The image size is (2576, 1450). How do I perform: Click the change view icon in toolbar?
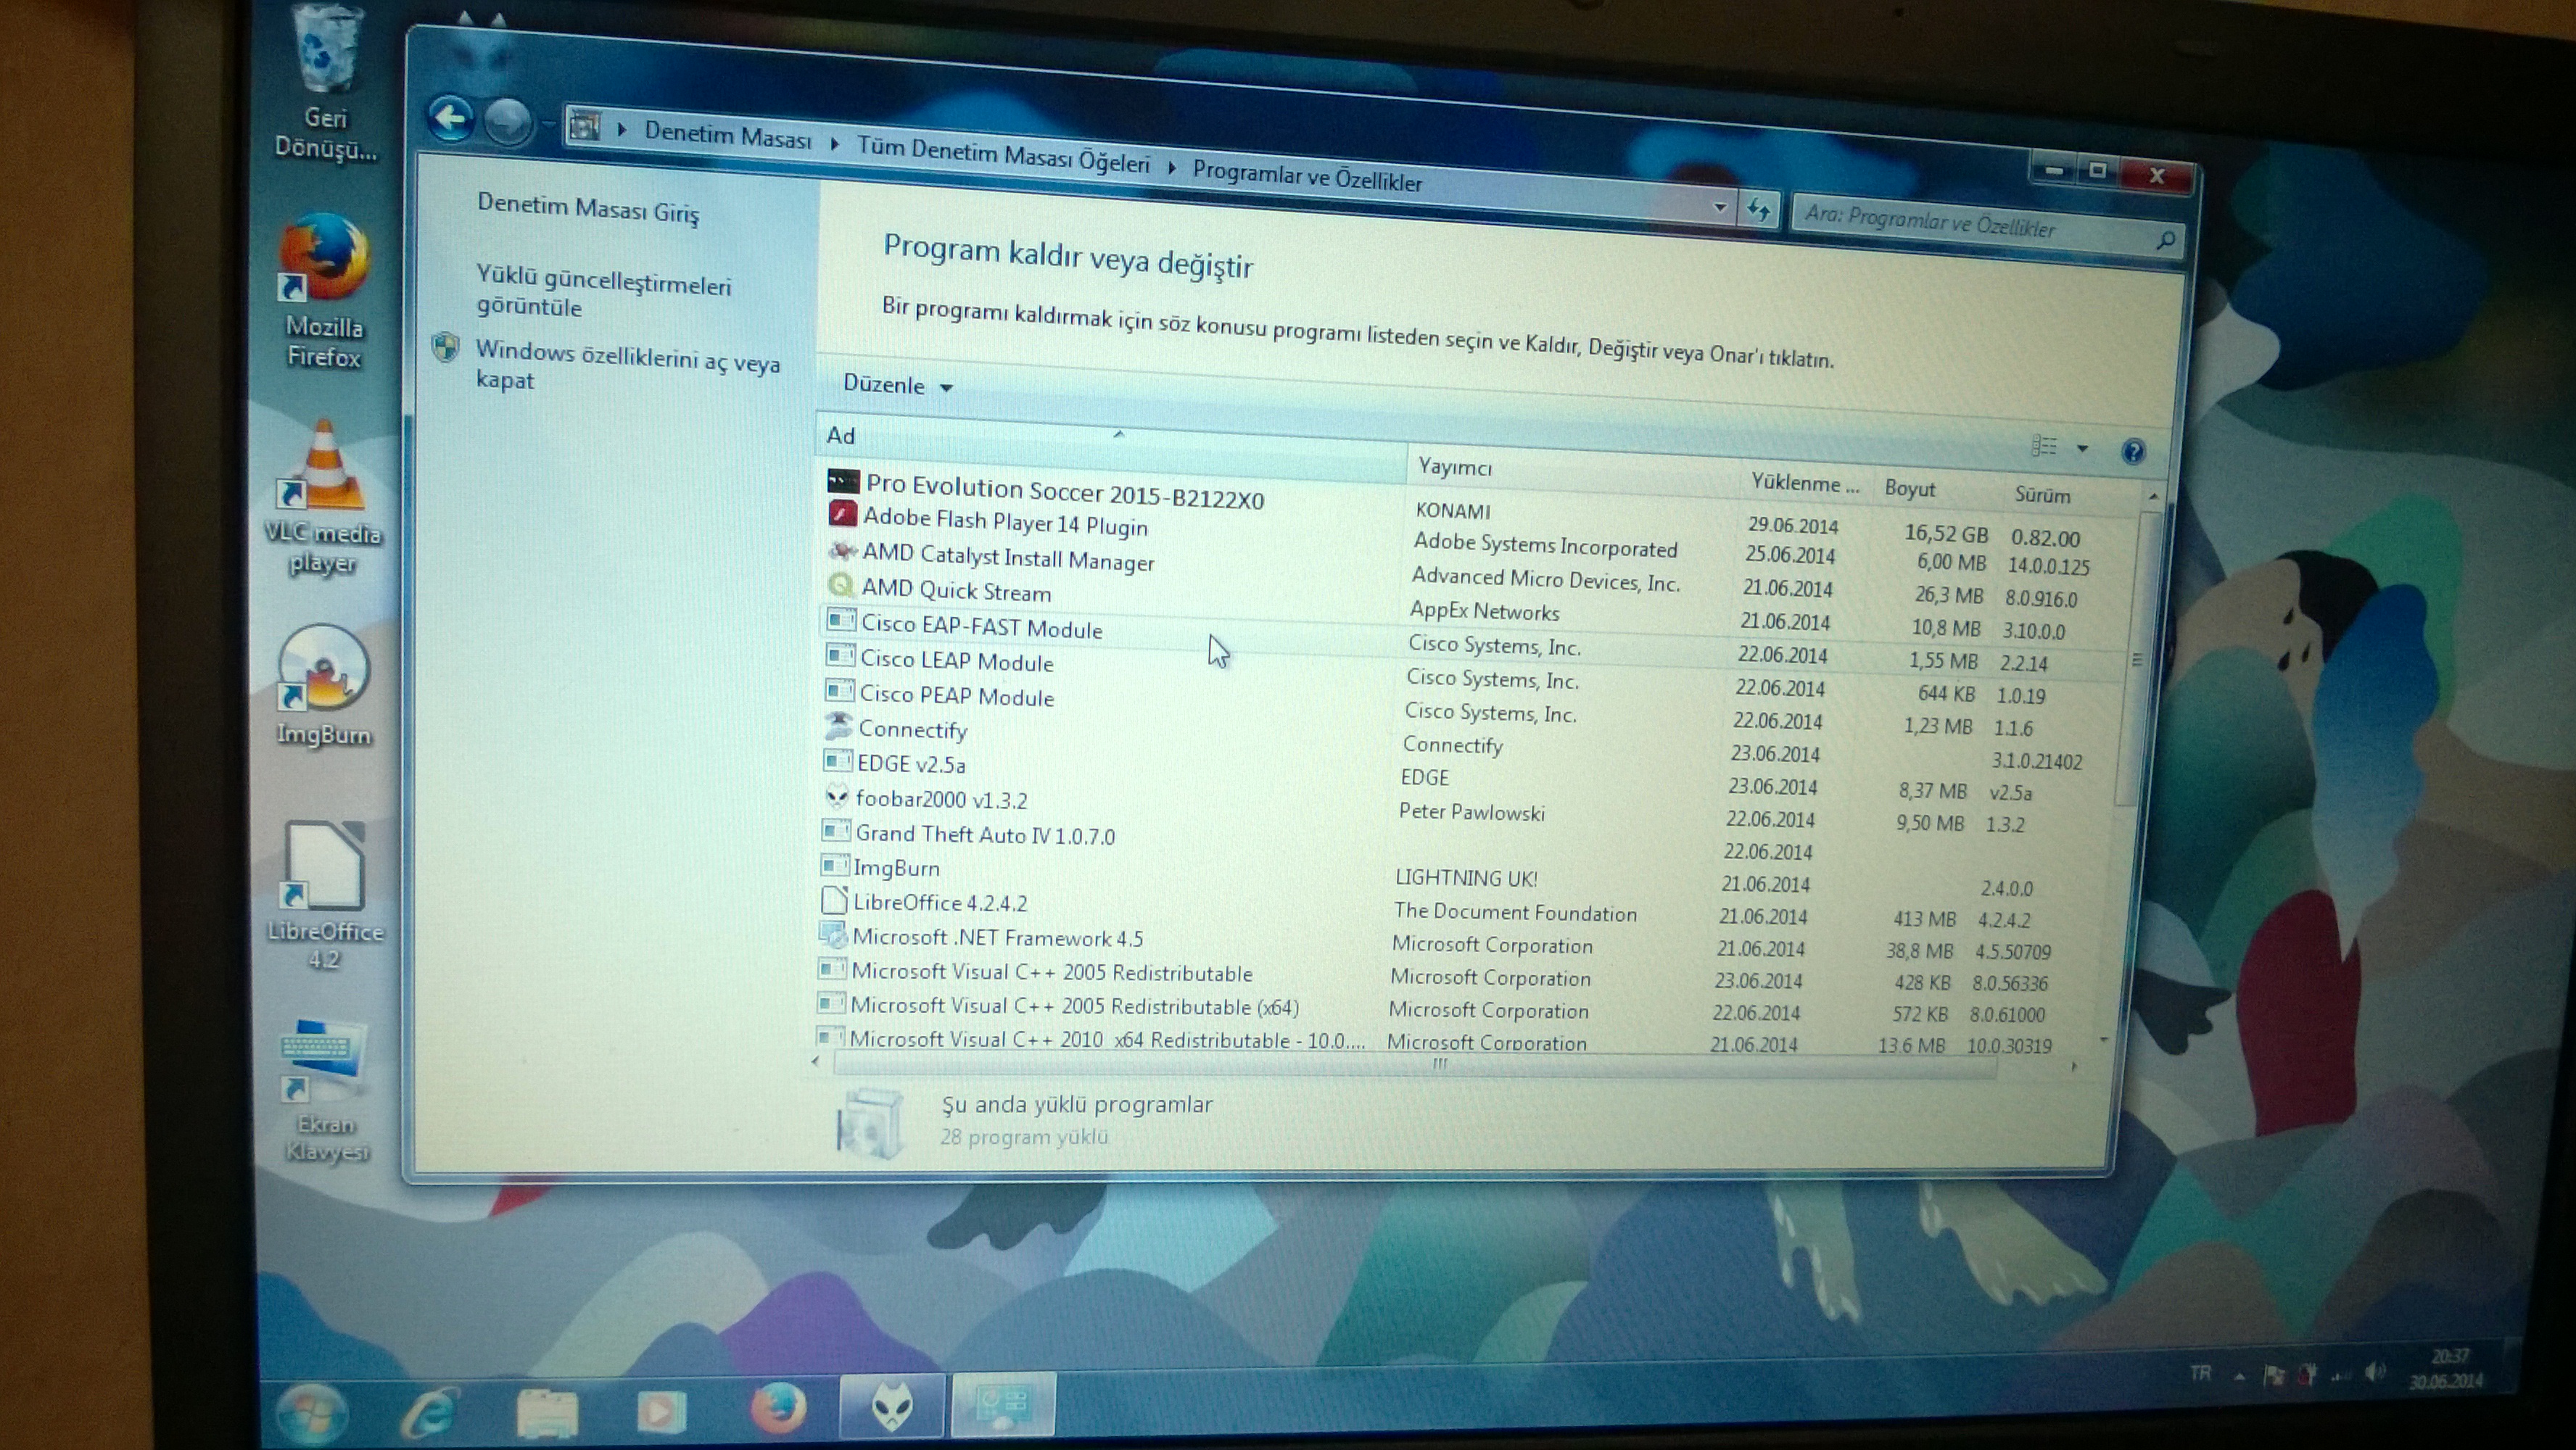2043,446
